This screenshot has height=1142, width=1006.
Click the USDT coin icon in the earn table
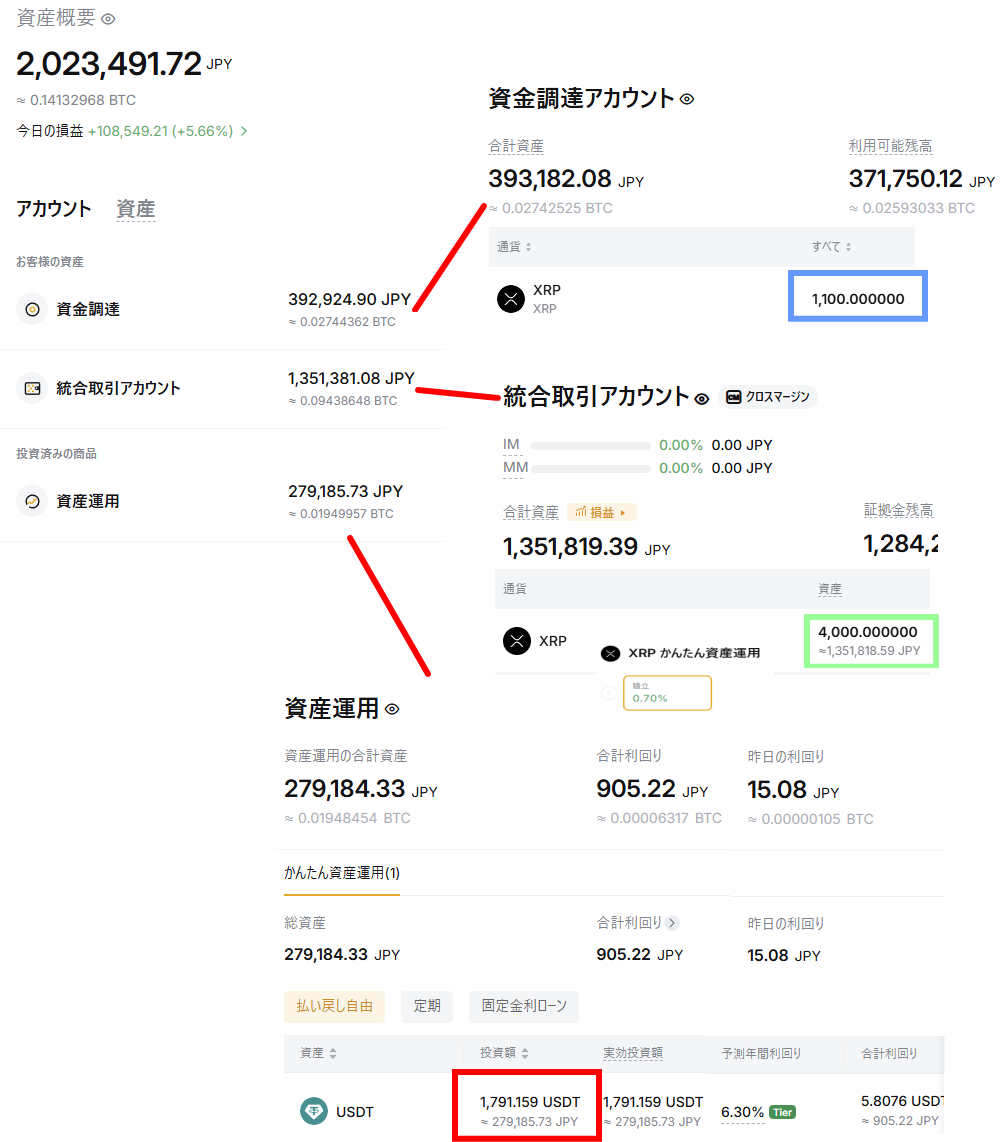[x=314, y=1111]
